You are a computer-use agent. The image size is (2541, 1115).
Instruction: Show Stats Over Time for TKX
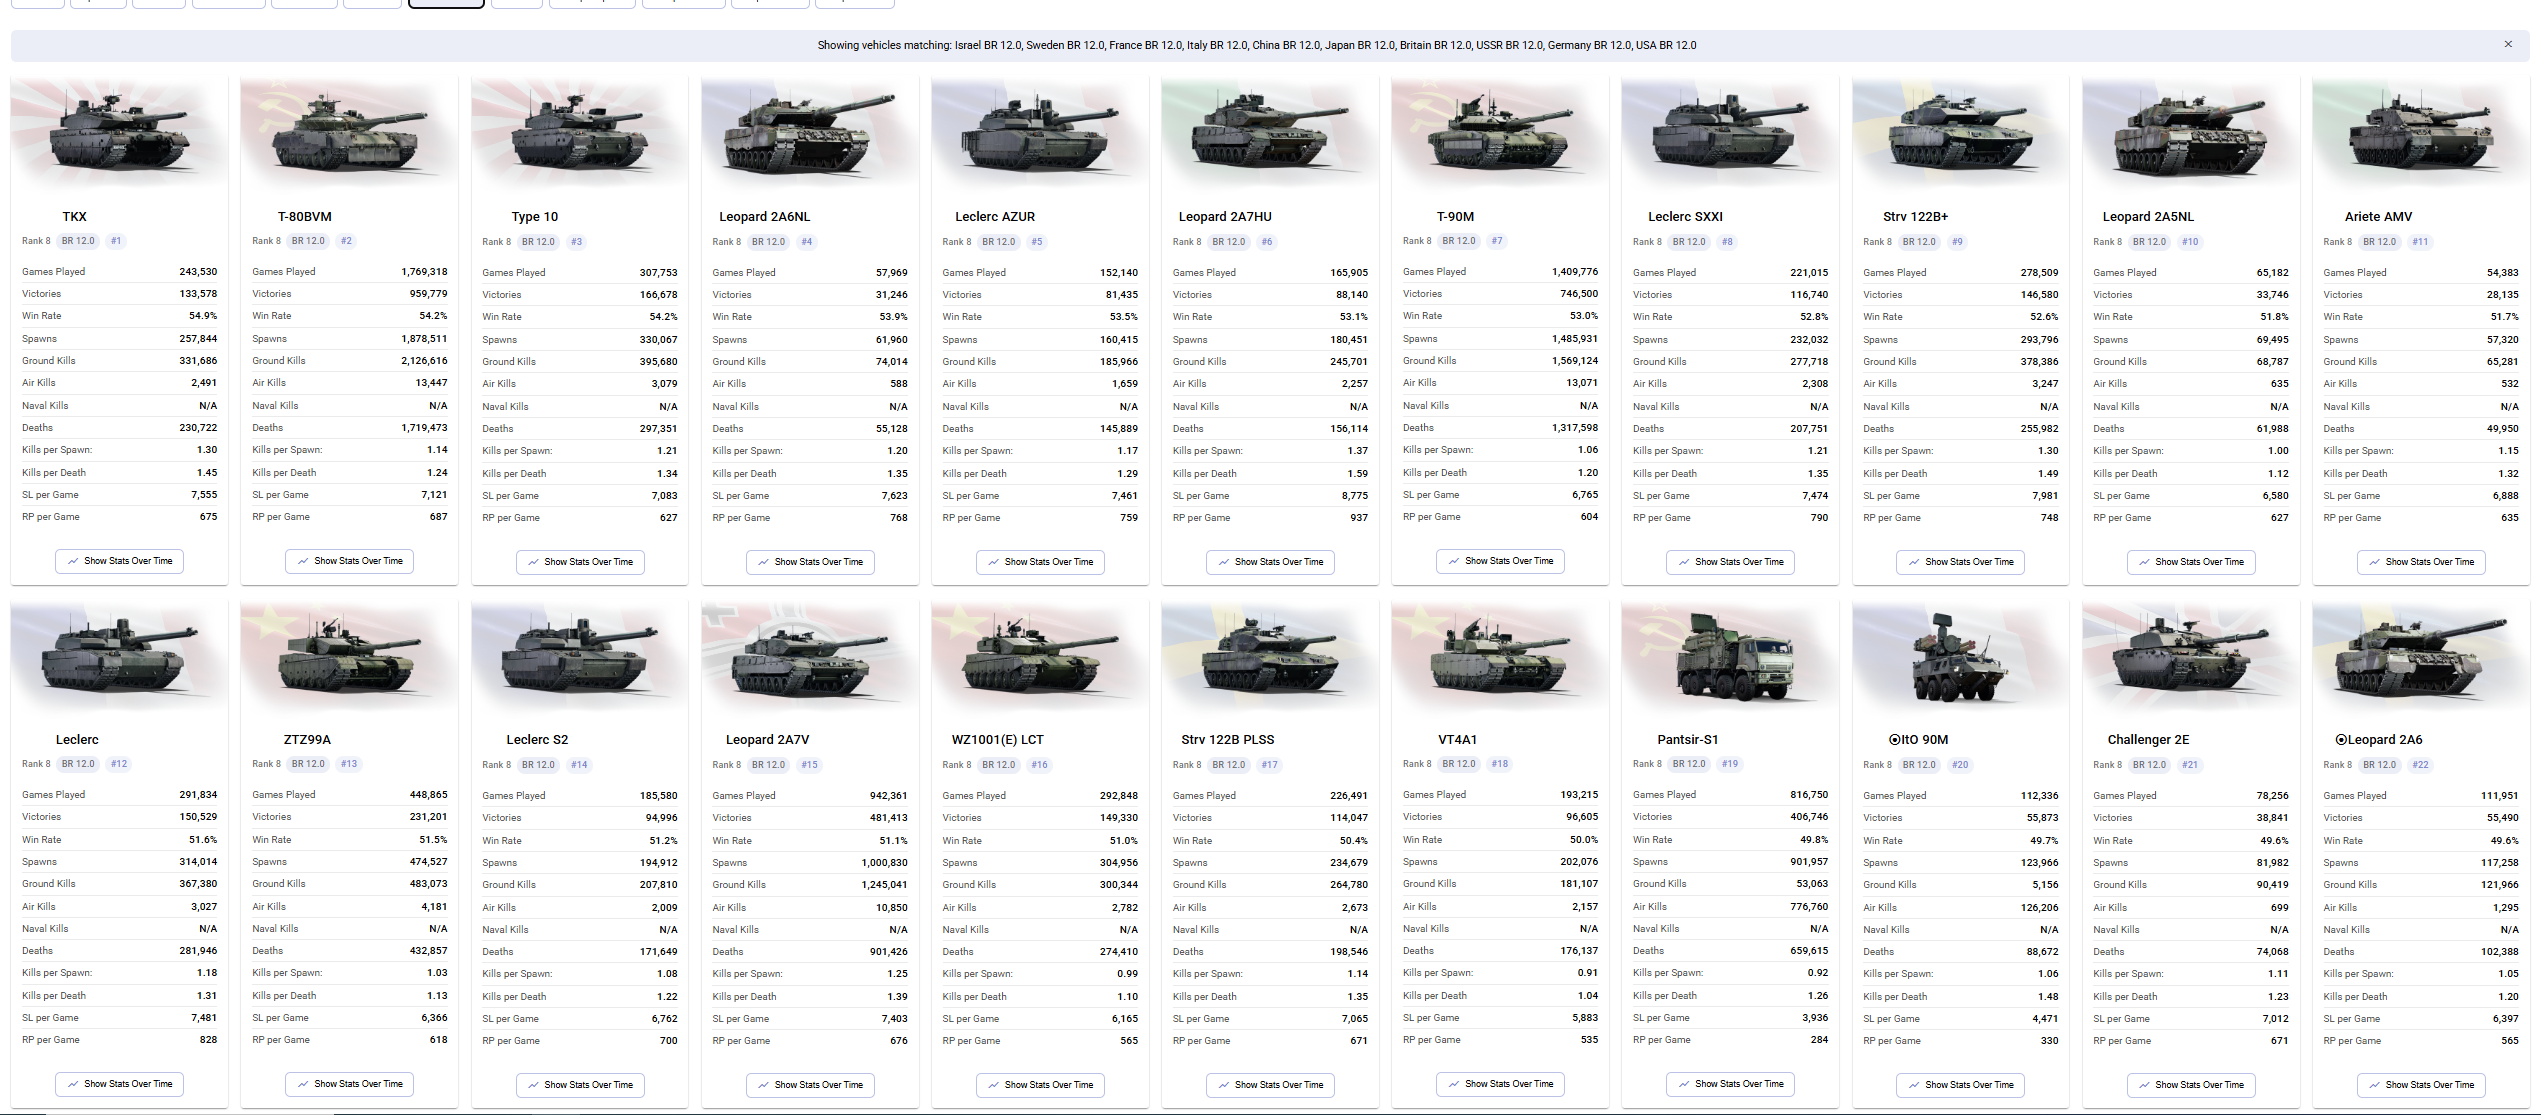pos(119,561)
